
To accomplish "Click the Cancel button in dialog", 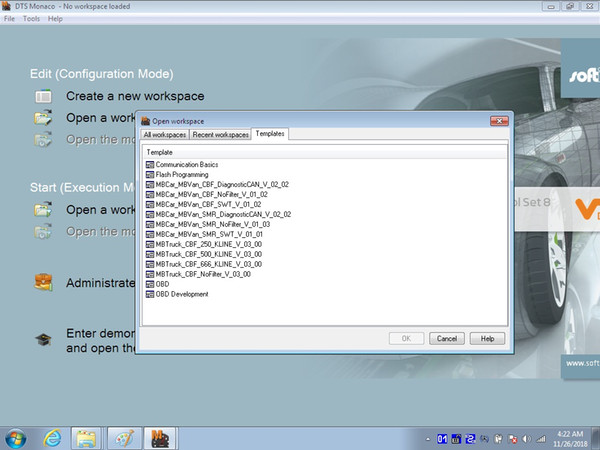I will click(447, 339).
